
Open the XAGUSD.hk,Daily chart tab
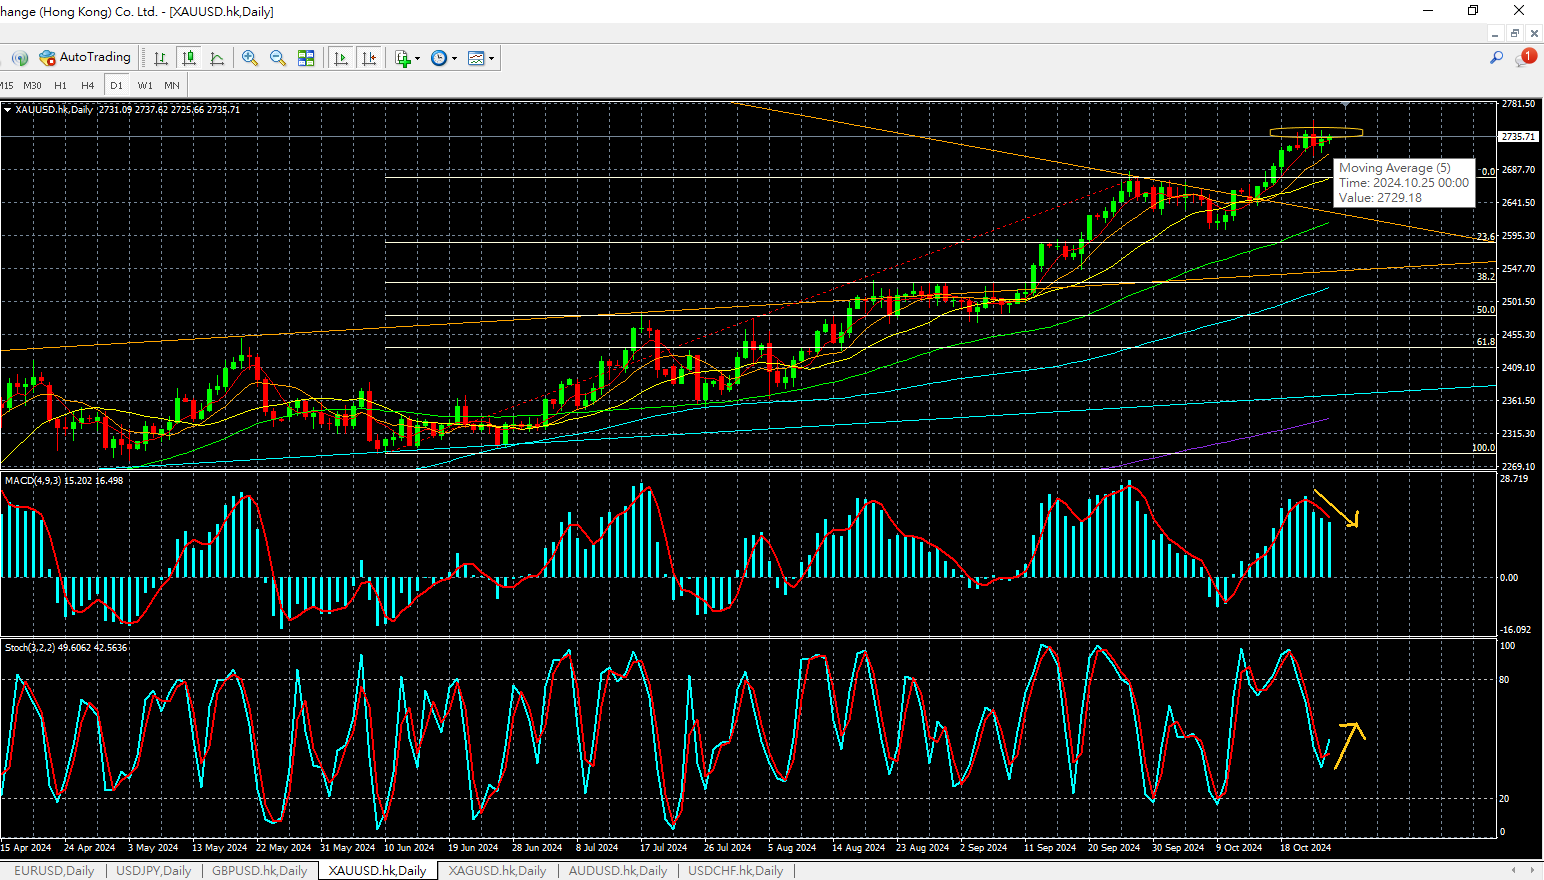[497, 871]
